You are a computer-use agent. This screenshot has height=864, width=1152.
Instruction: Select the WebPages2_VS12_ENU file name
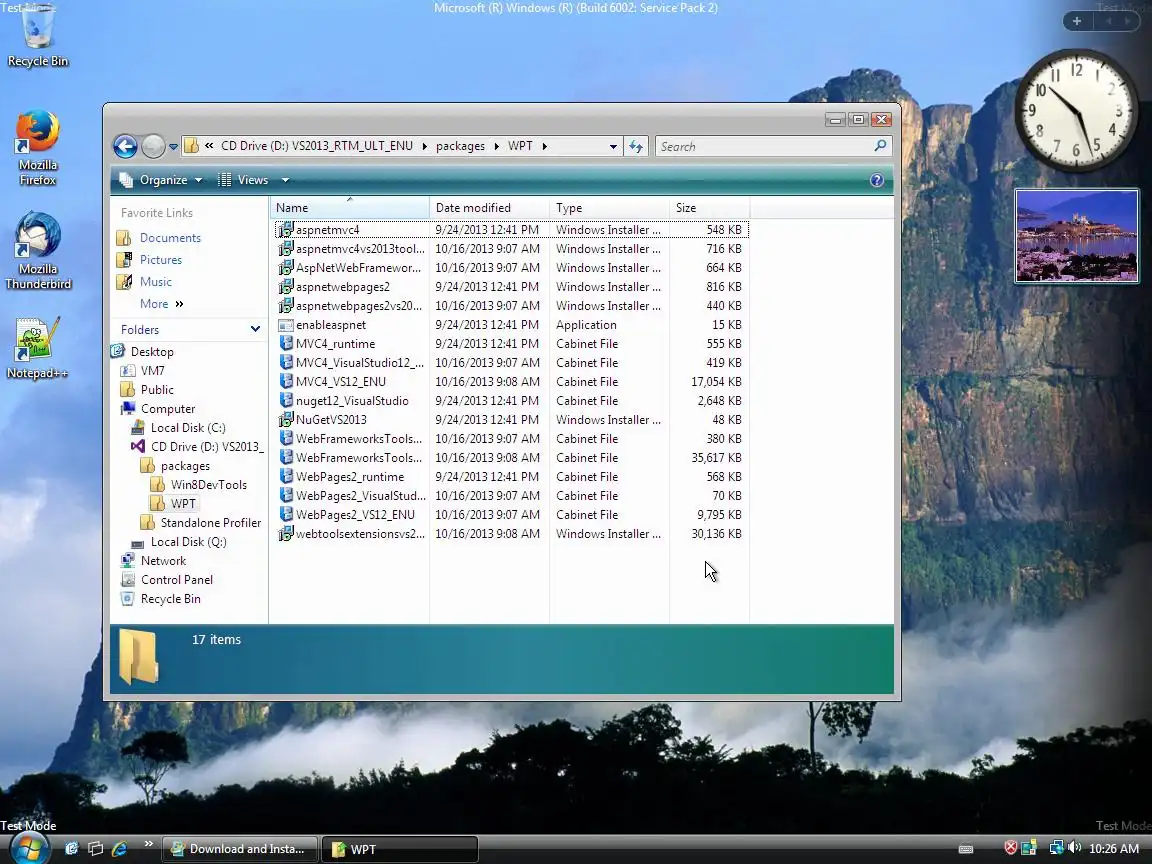355,514
